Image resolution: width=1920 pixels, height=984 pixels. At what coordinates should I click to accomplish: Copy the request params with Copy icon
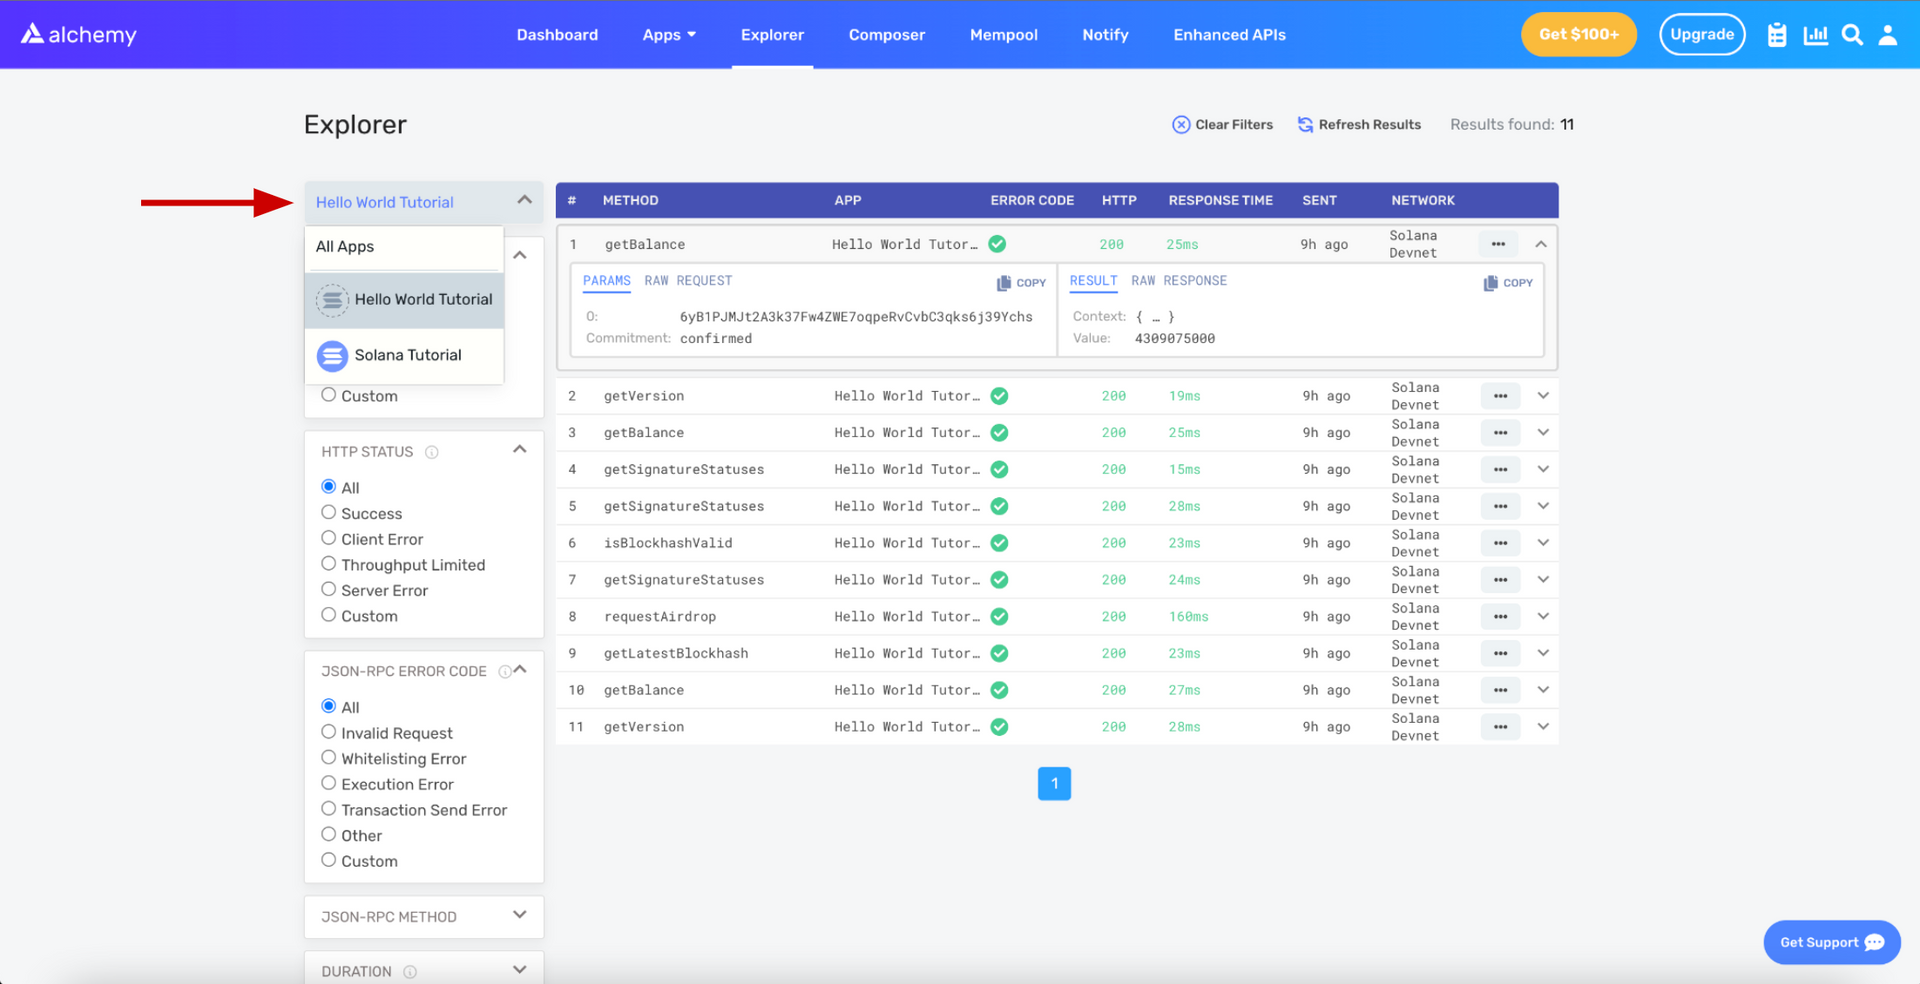(x=1021, y=283)
